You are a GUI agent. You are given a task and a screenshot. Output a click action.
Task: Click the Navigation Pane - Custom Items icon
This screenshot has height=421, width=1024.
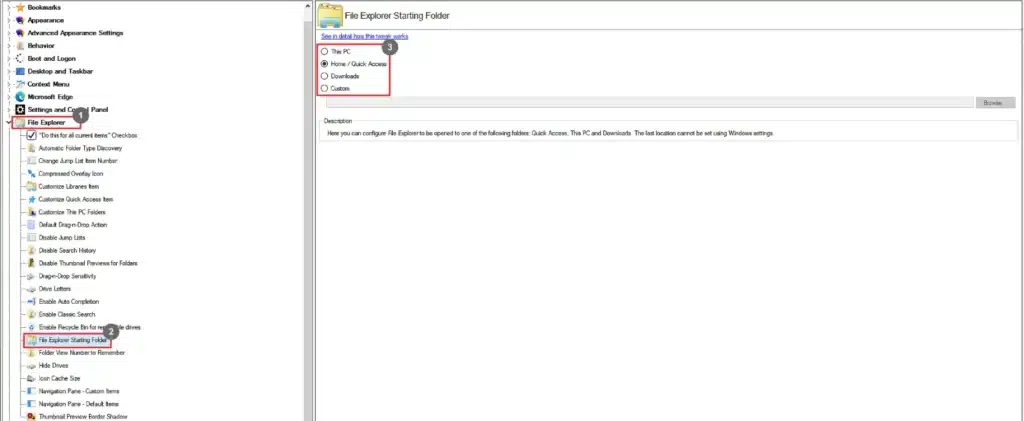31,391
